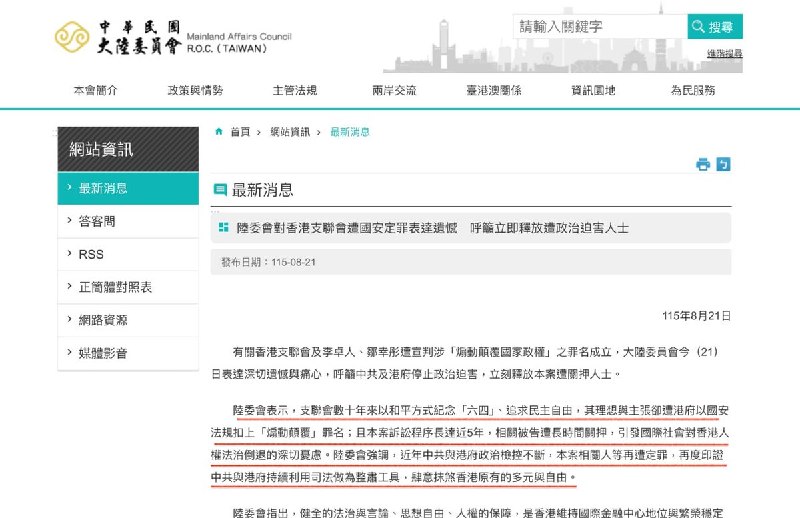800x518 pixels.
Task: Open the 為民服務 navigation menu
Action: [x=693, y=90]
